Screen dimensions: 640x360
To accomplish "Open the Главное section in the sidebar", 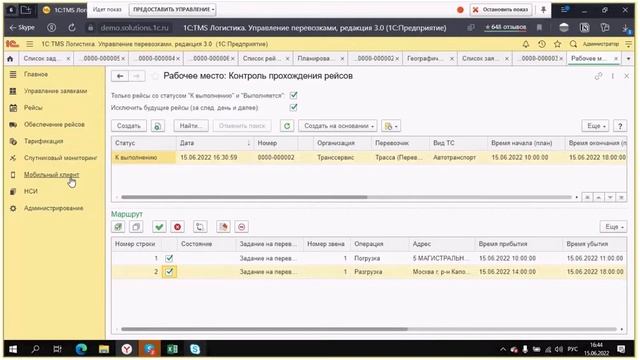I will pyautogui.click(x=36, y=74).
